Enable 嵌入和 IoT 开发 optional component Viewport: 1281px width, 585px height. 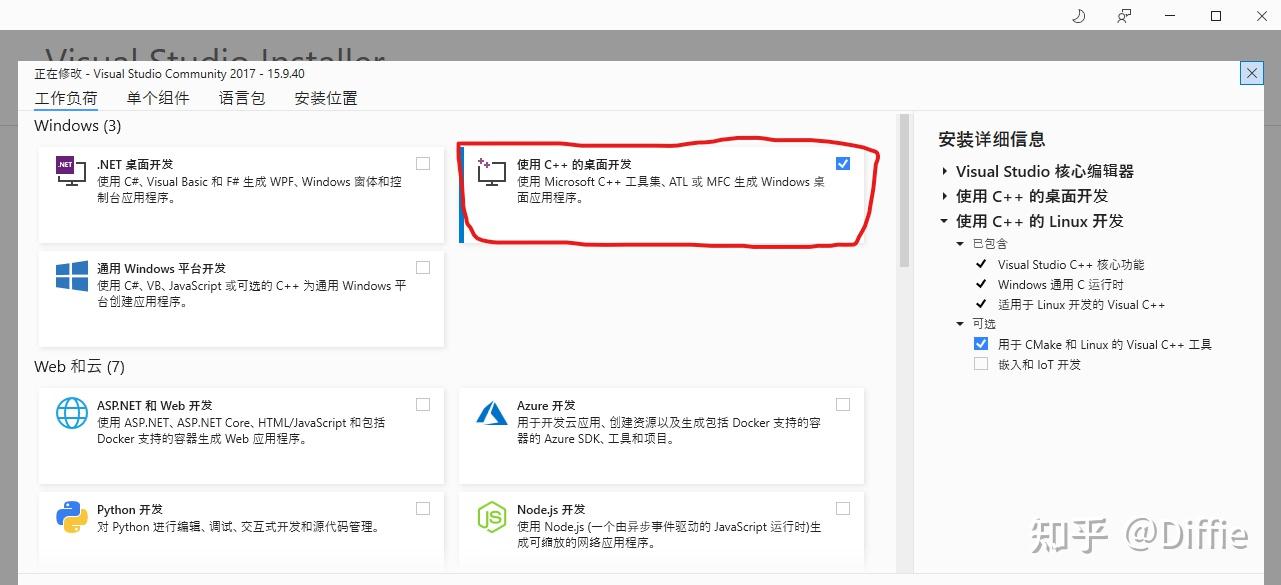pyautogui.click(x=981, y=364)
